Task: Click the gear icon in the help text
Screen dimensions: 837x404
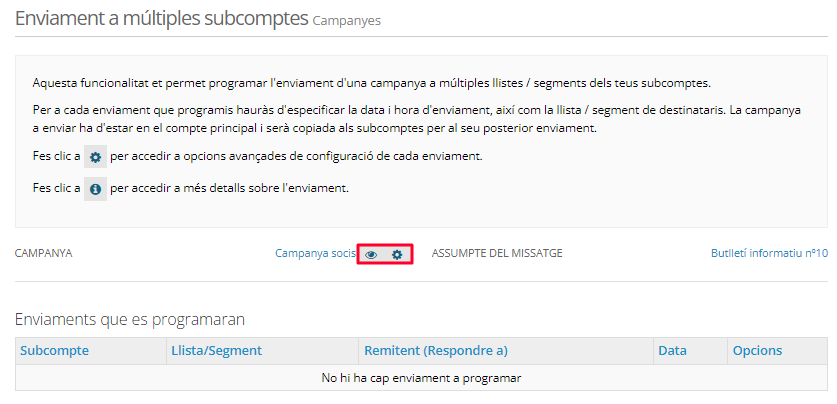Action: tap(95, 157)
